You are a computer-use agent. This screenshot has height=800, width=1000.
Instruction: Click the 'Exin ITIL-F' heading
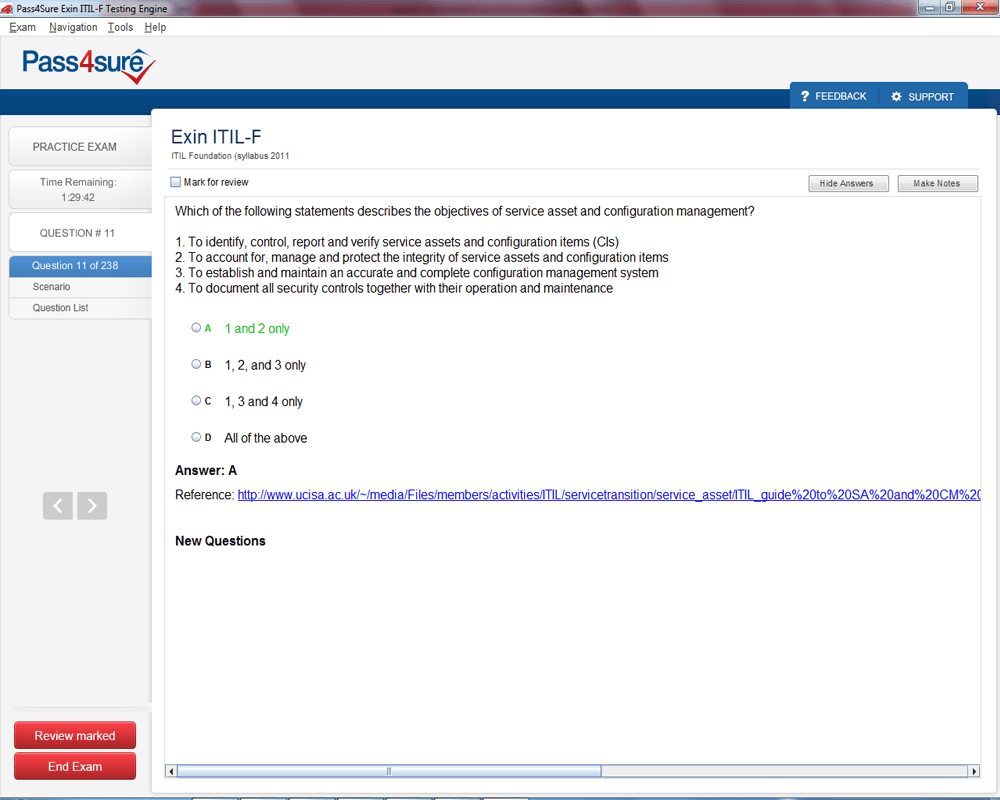[216, 137]
